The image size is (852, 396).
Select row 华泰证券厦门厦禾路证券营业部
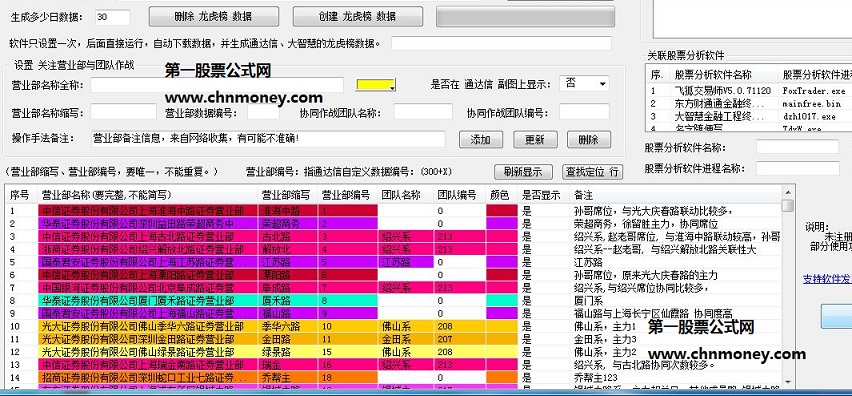click(x=394, y=300)
